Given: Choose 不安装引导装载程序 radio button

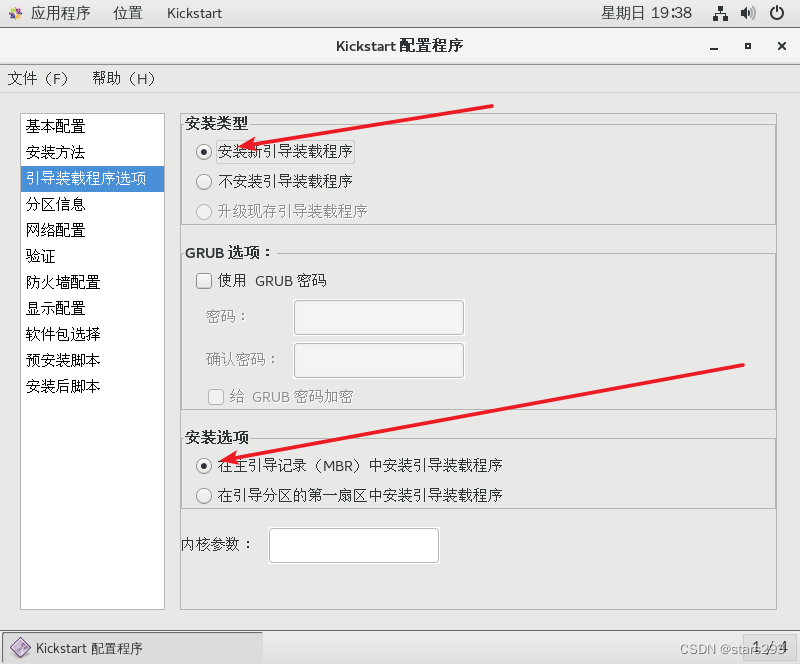Looking at the screenshot, I should 204,182.
